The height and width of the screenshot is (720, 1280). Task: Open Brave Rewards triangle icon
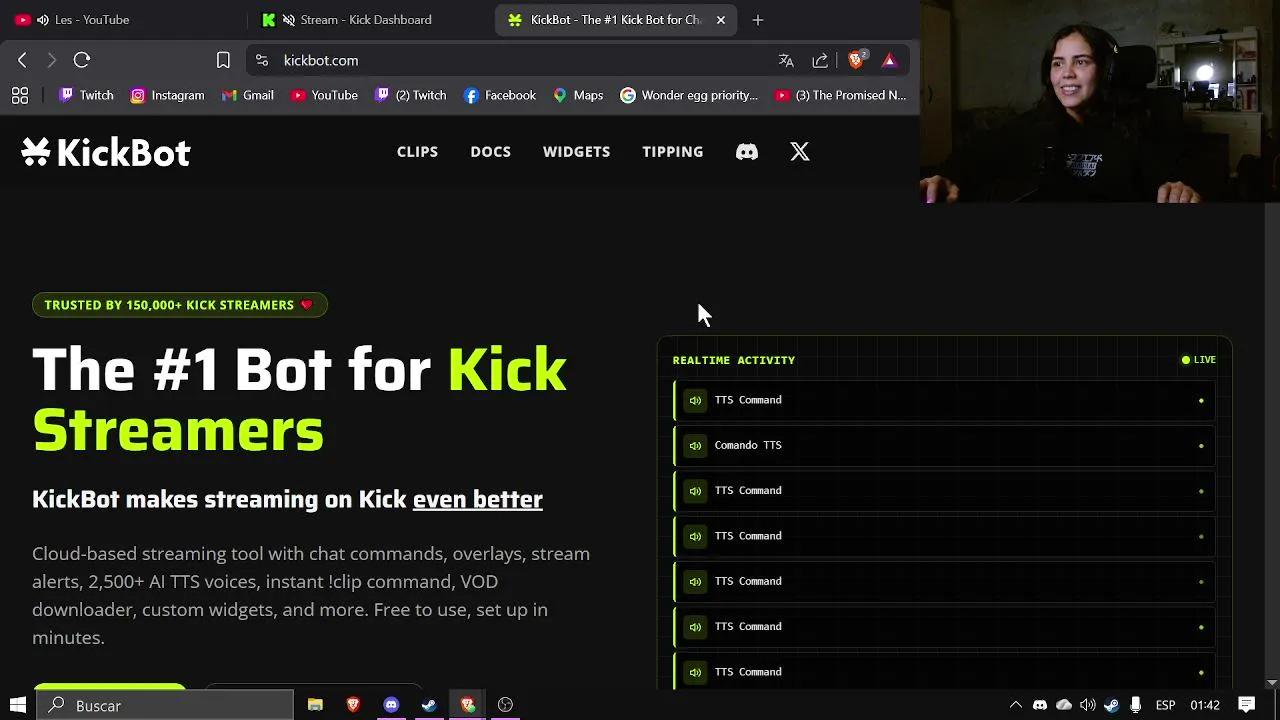tap(889, 60)
